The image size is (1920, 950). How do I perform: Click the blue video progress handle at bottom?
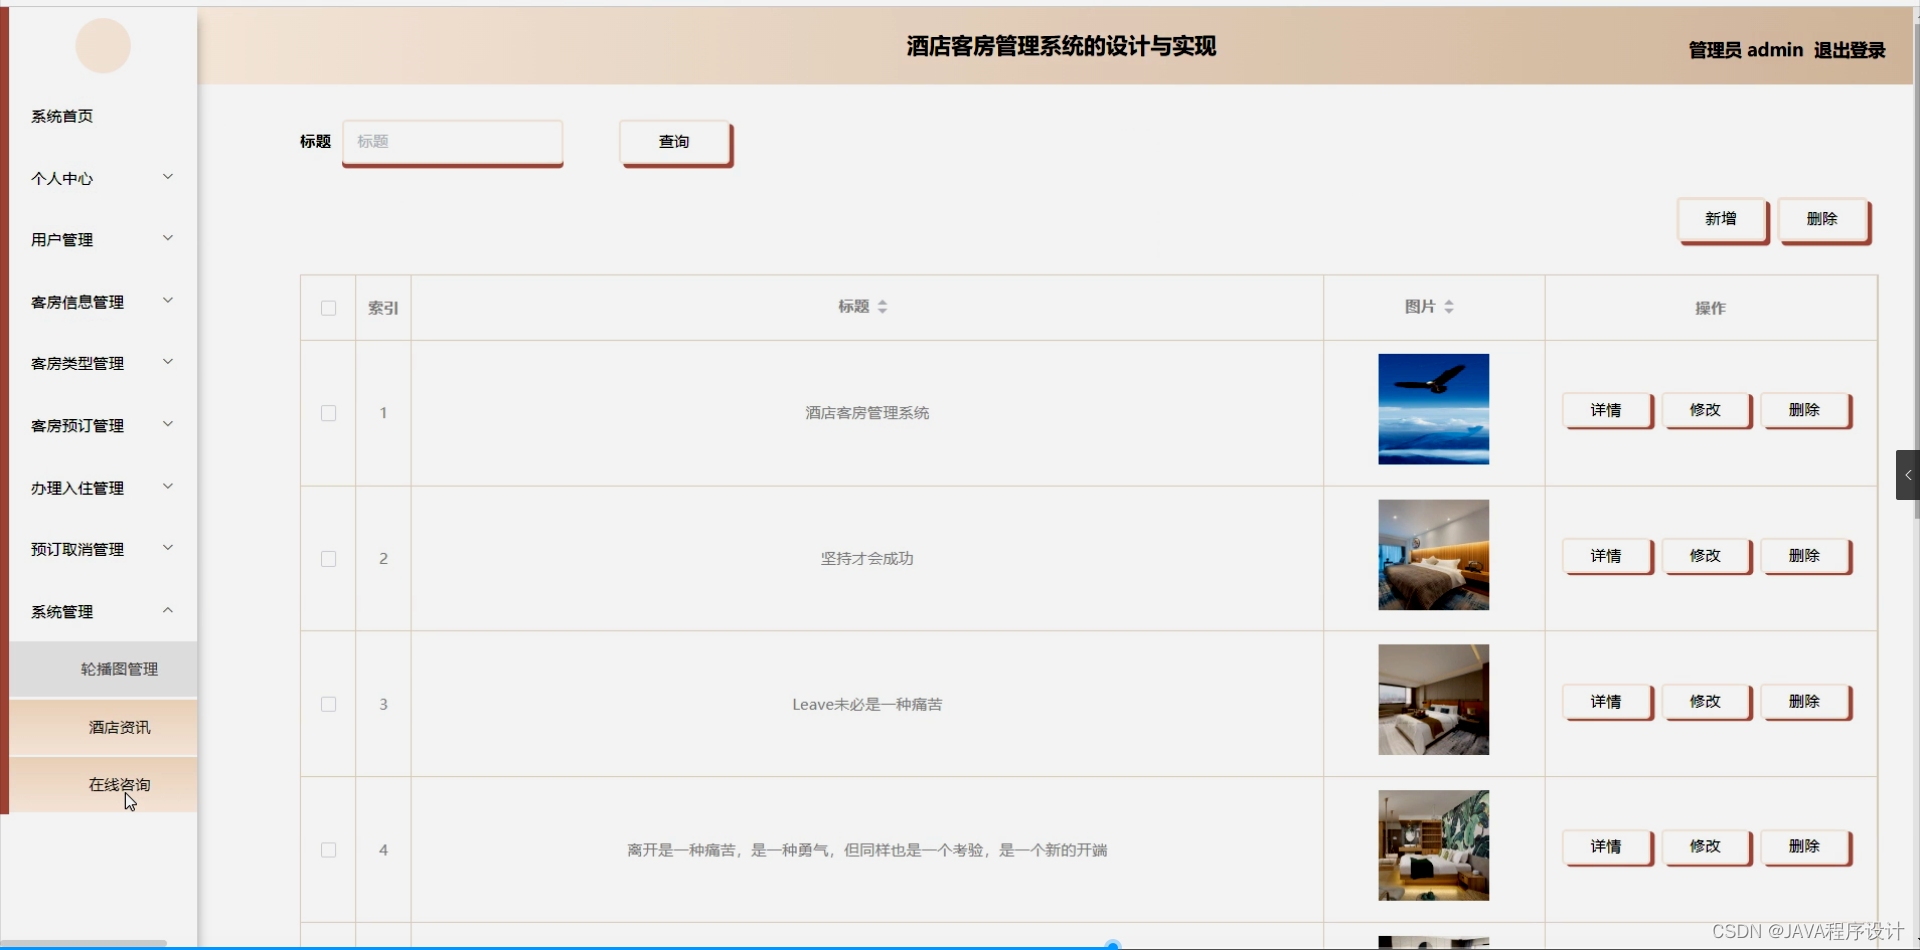(x=1112, y=946)
